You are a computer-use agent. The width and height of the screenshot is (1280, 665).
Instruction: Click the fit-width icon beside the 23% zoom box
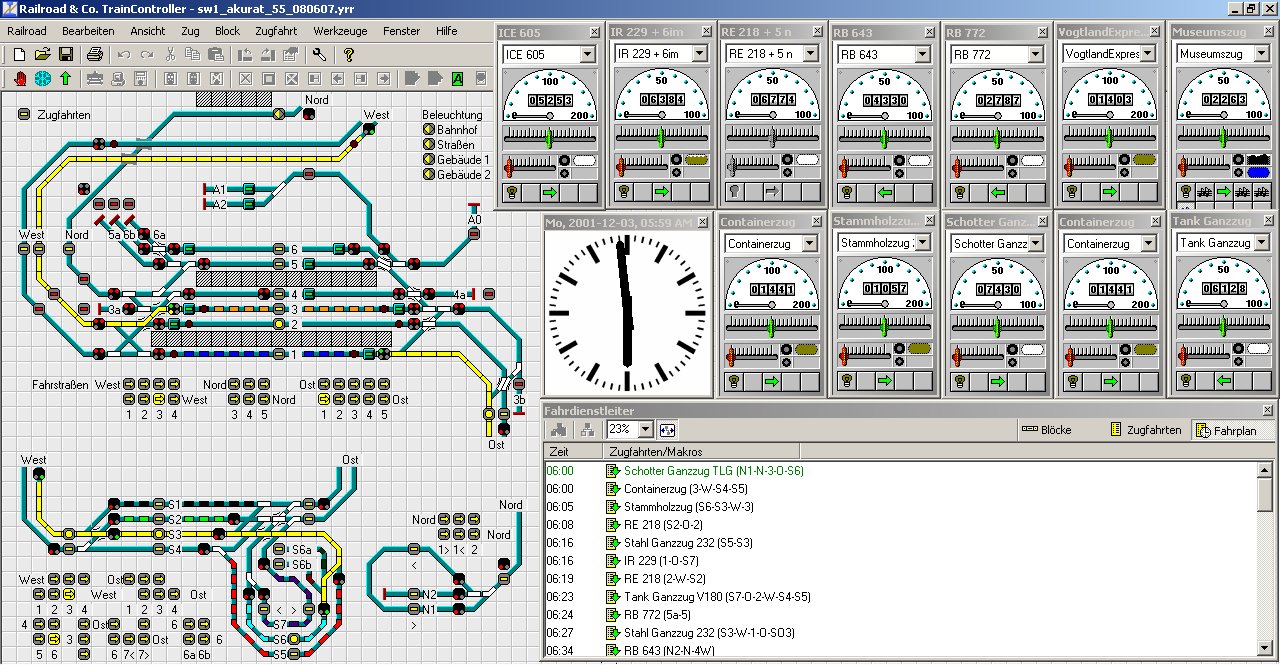coord(667,429)
